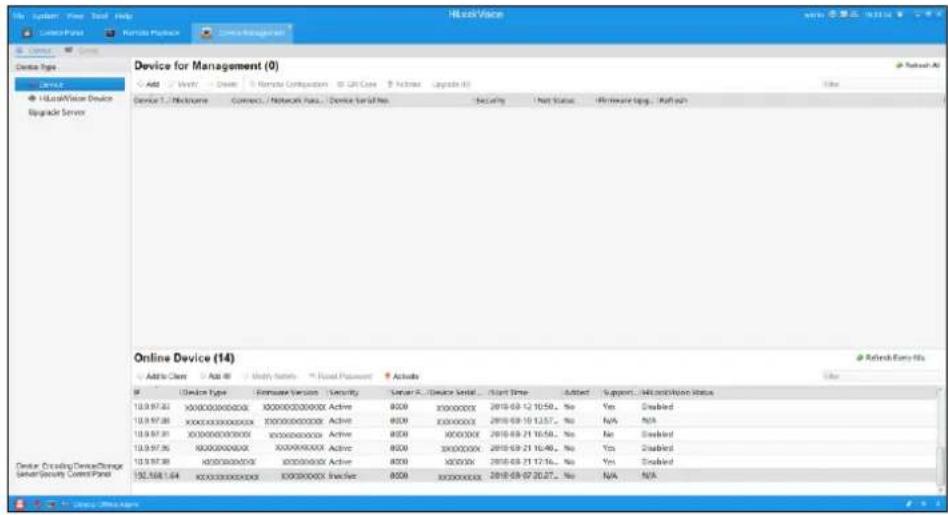
Task: Click Add in Device for Management toolbar
Action: pos(149,84)
